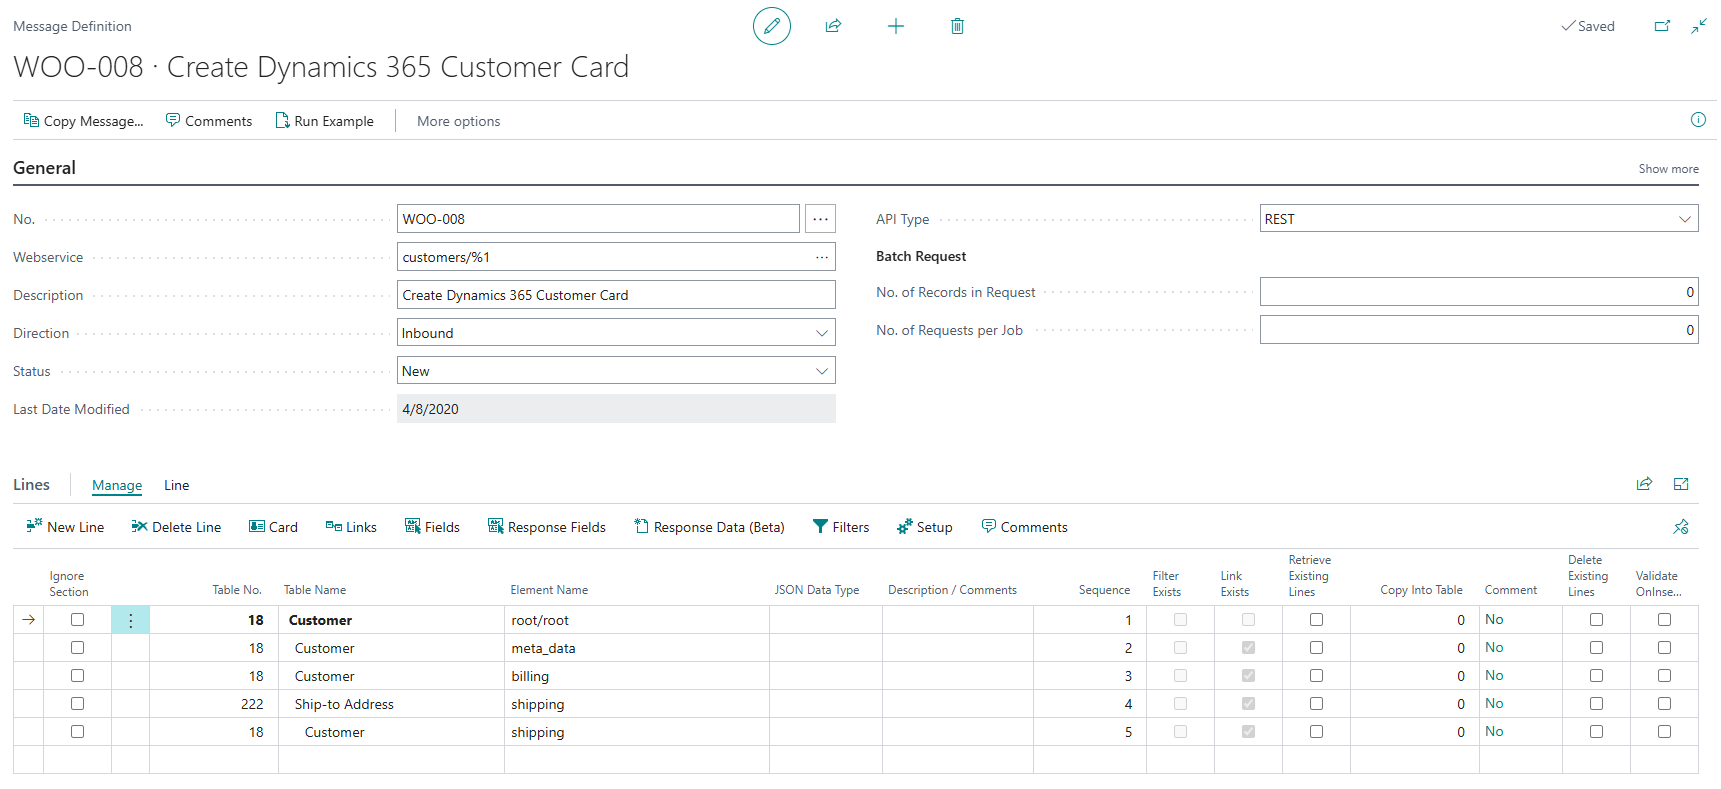The image size is (1721, 789).
Task: Click the trash delete icon
Action: pos(957,26)
